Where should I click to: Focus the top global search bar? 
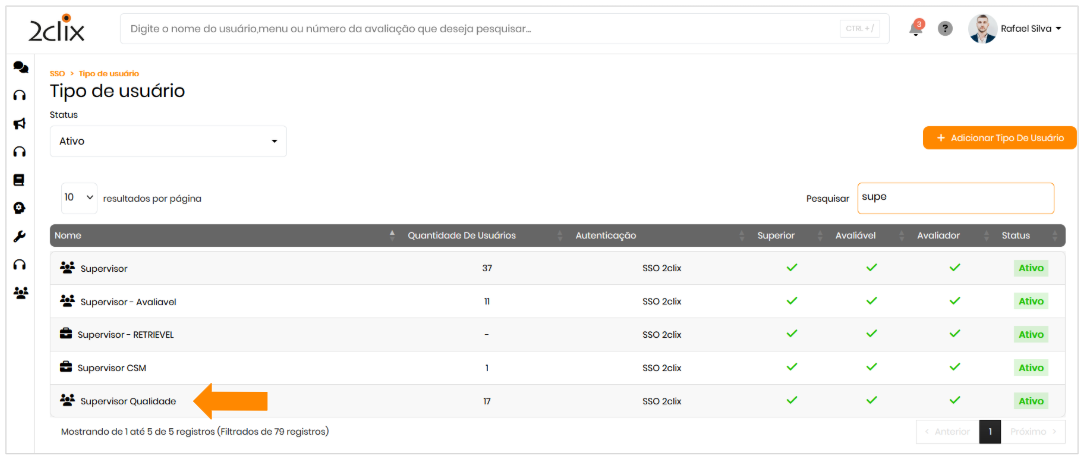[x=480, y=29]
